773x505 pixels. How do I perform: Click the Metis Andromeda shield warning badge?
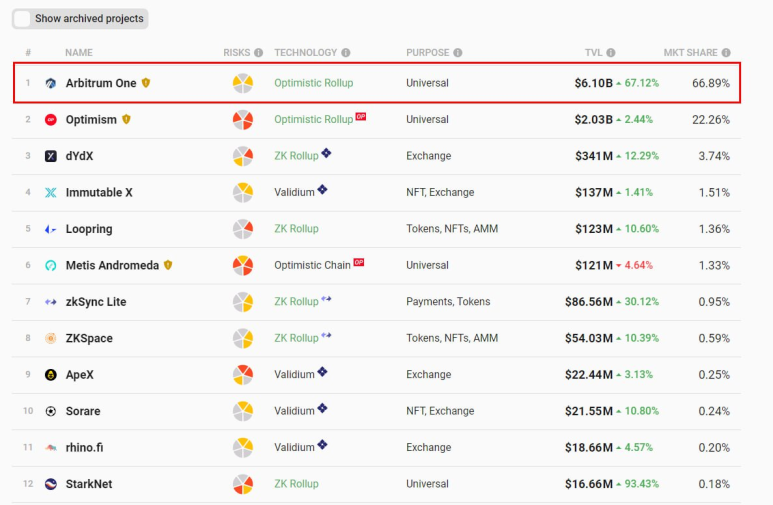click(168, 265)
